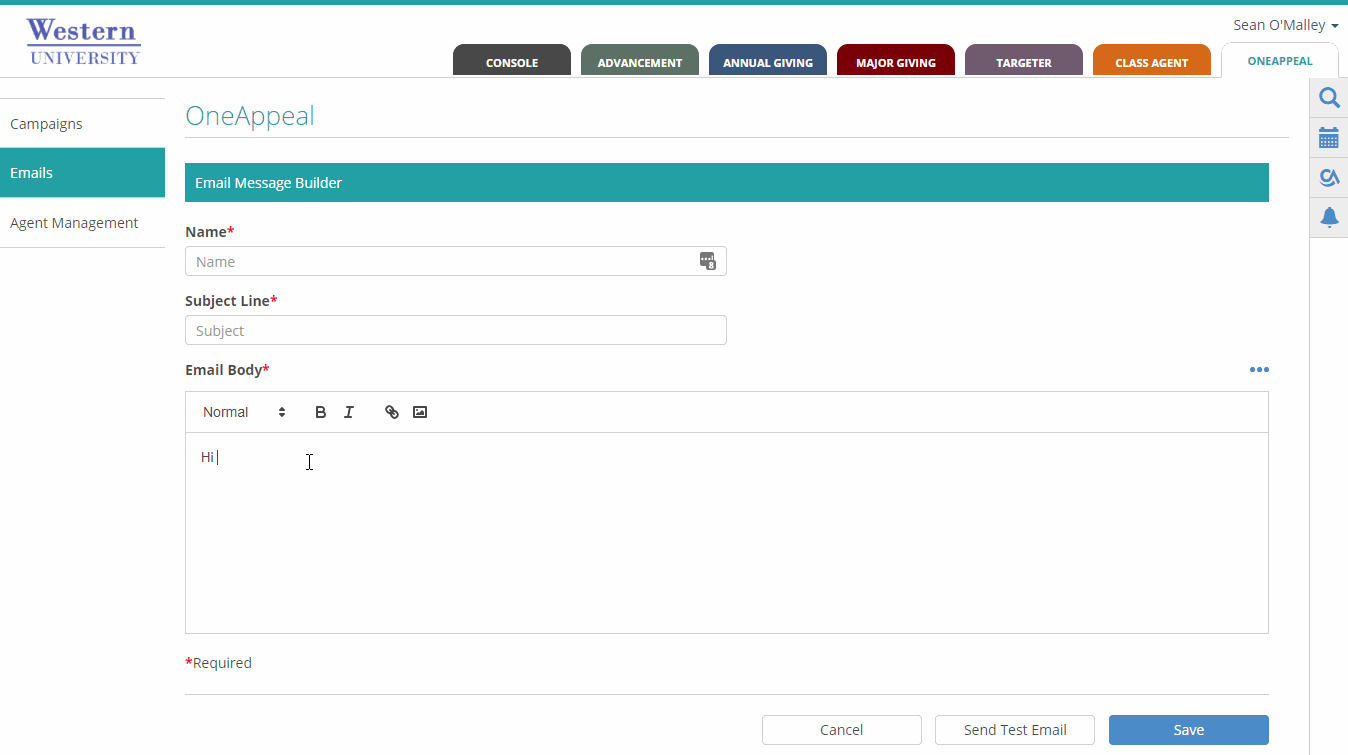This screenshot has height=755, width=1348.
Task: Open the Email Body more options menu
Action: [1259, 369]
